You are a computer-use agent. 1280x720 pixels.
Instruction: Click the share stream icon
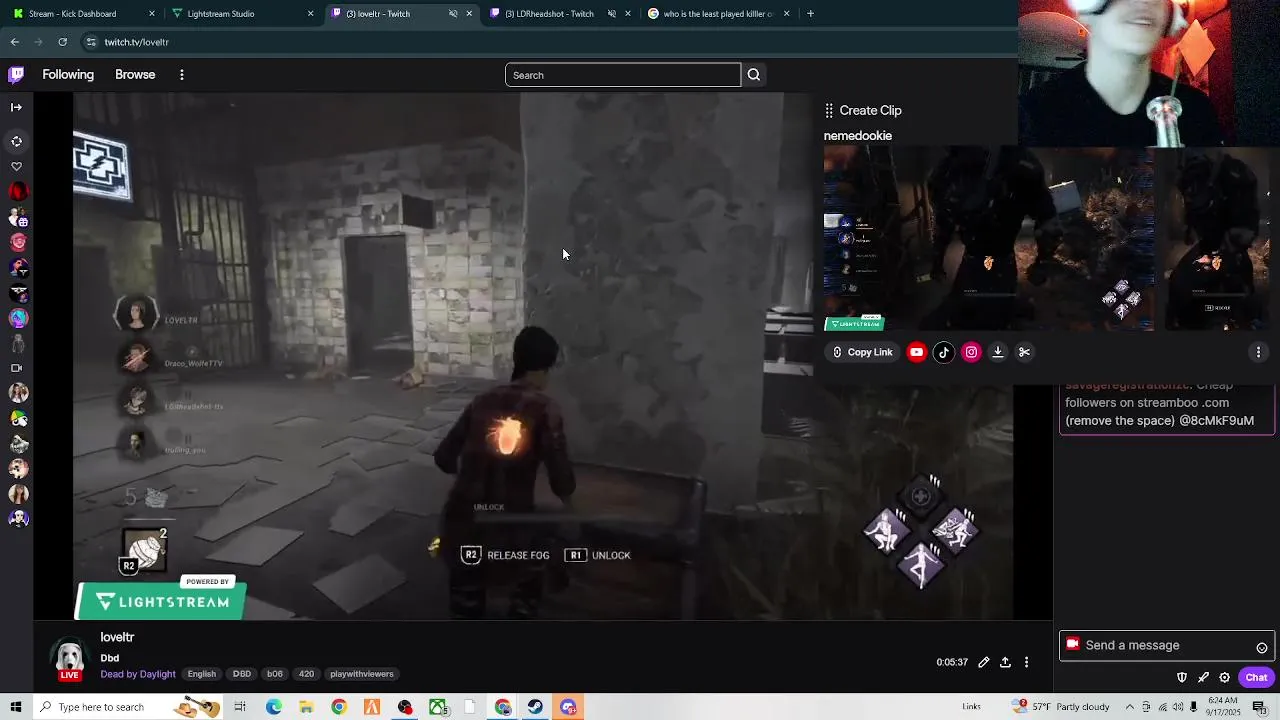[1005, 662]
